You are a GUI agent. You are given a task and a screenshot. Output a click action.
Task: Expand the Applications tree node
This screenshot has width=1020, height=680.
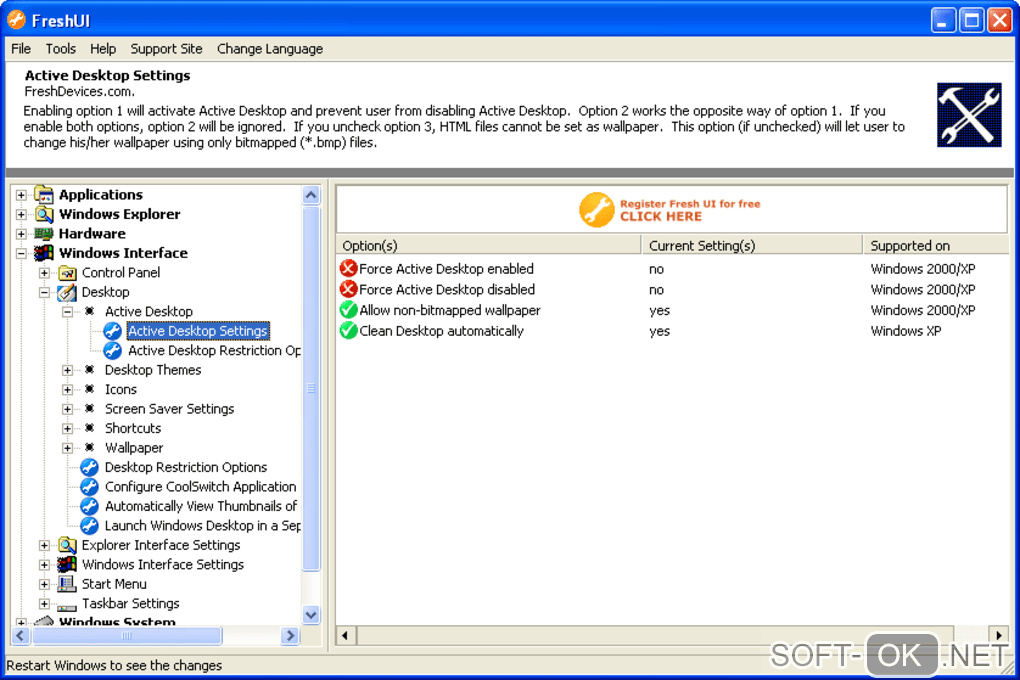21,195
